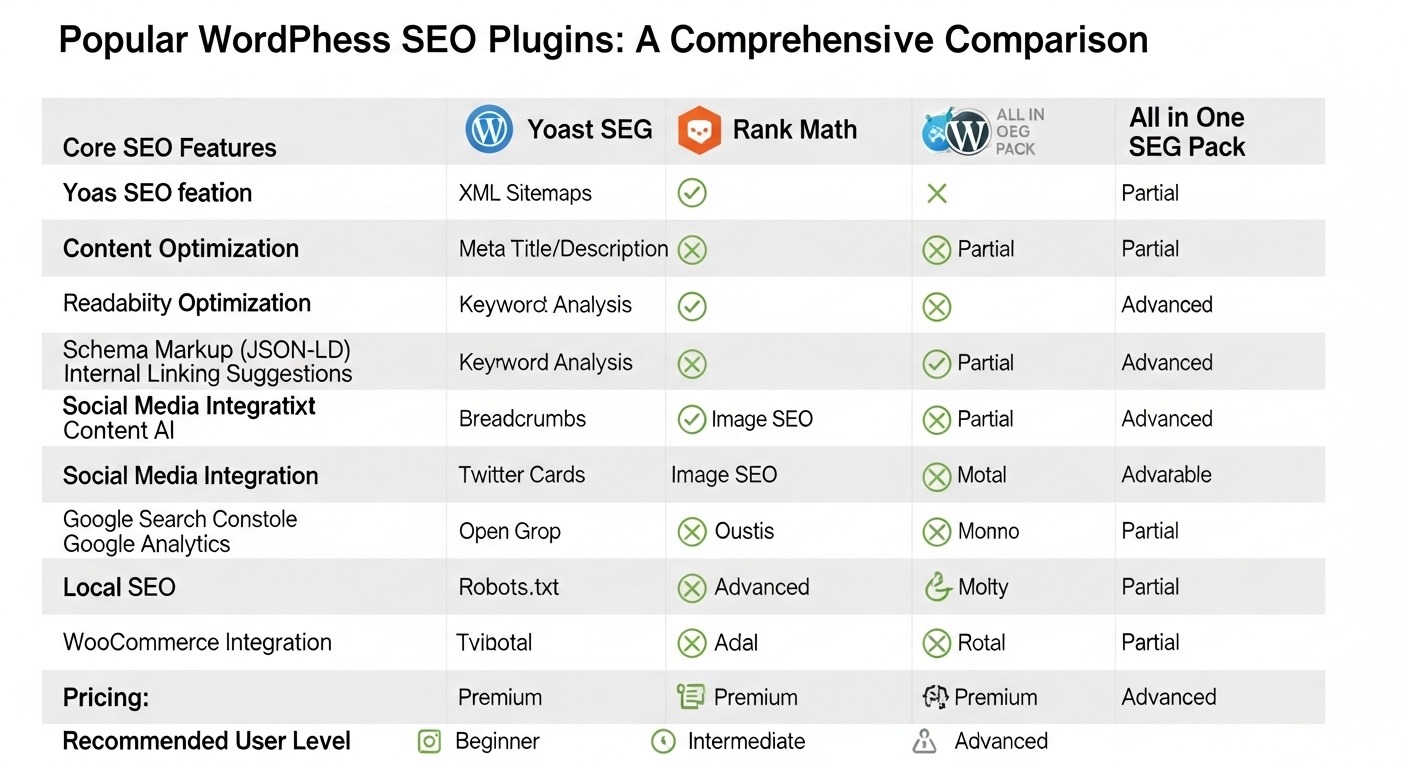Select the Core SEO Features column header
The width and height of the screenshot is (1408, 768).
coord(170,148)
